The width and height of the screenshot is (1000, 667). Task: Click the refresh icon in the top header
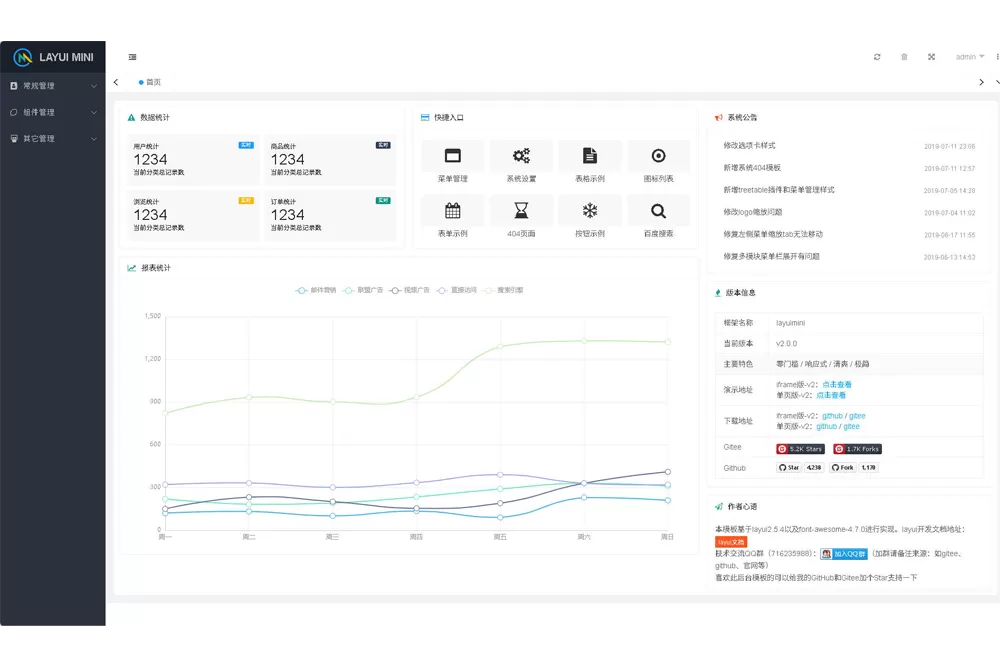(x=877, y=57)
